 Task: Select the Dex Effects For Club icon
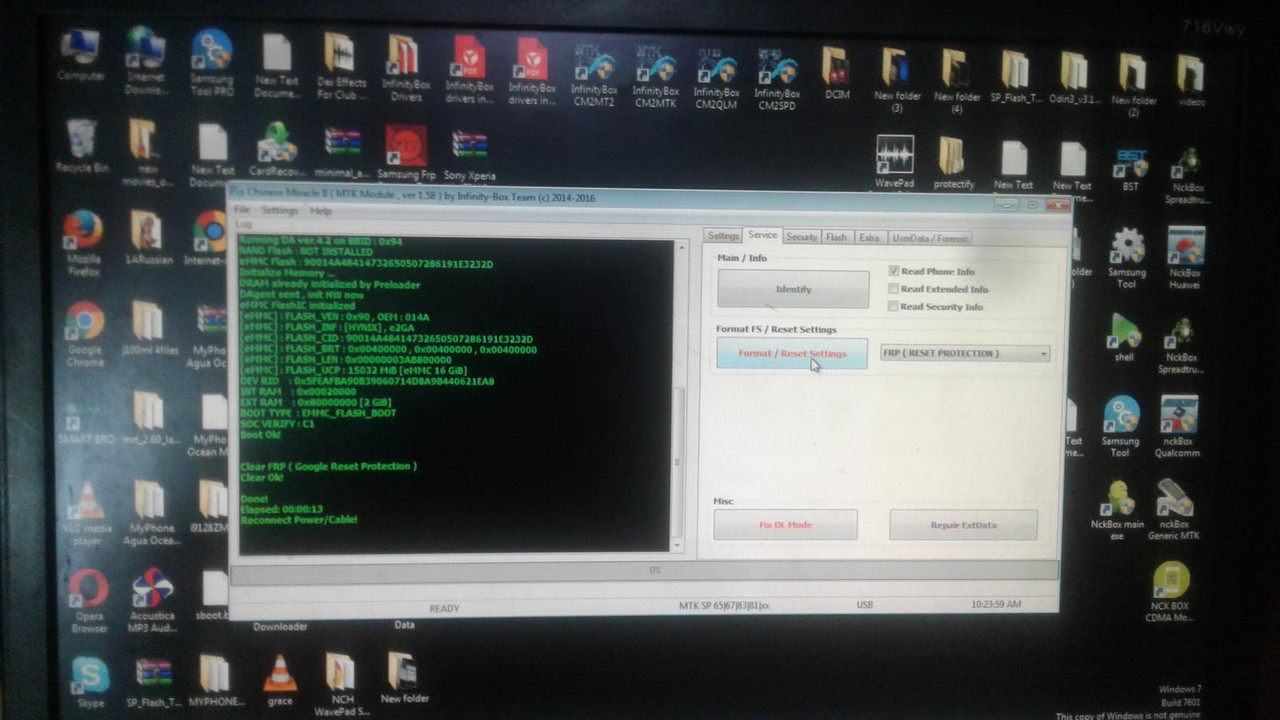point(342,67)
